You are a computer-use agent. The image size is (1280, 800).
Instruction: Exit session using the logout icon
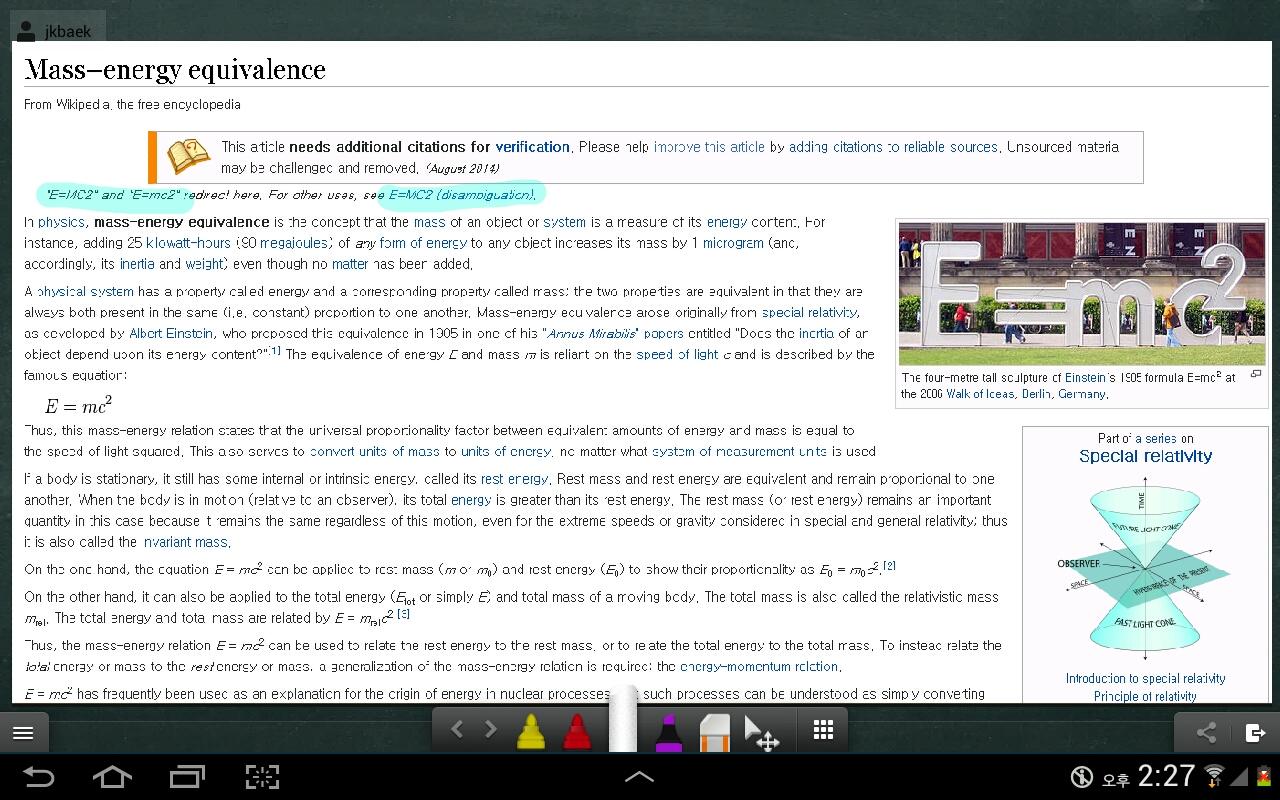[1256, 733]
